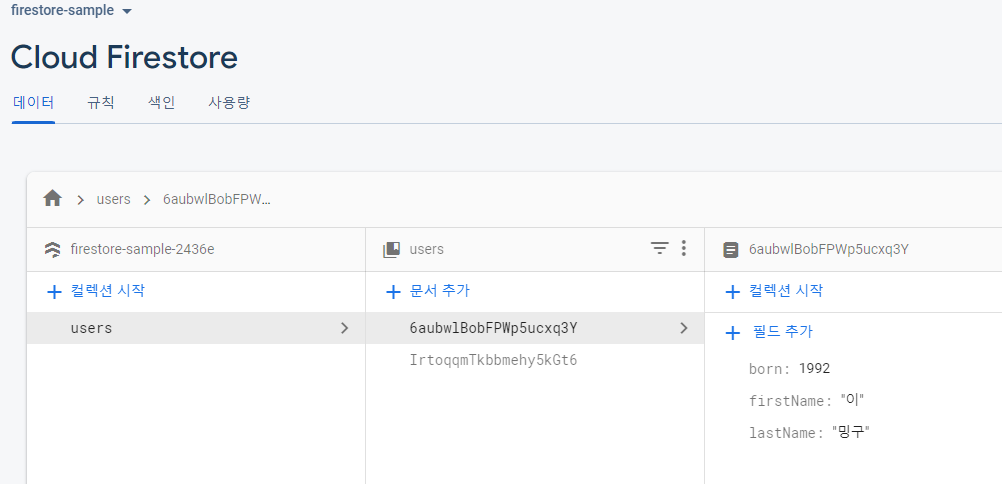Add a document with 문서 추가

pos(439,291)
